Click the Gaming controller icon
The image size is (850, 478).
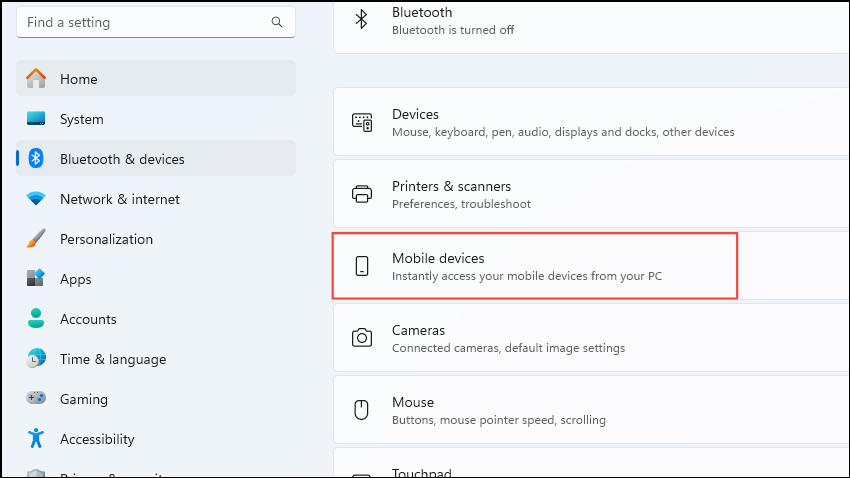[36, 399]
